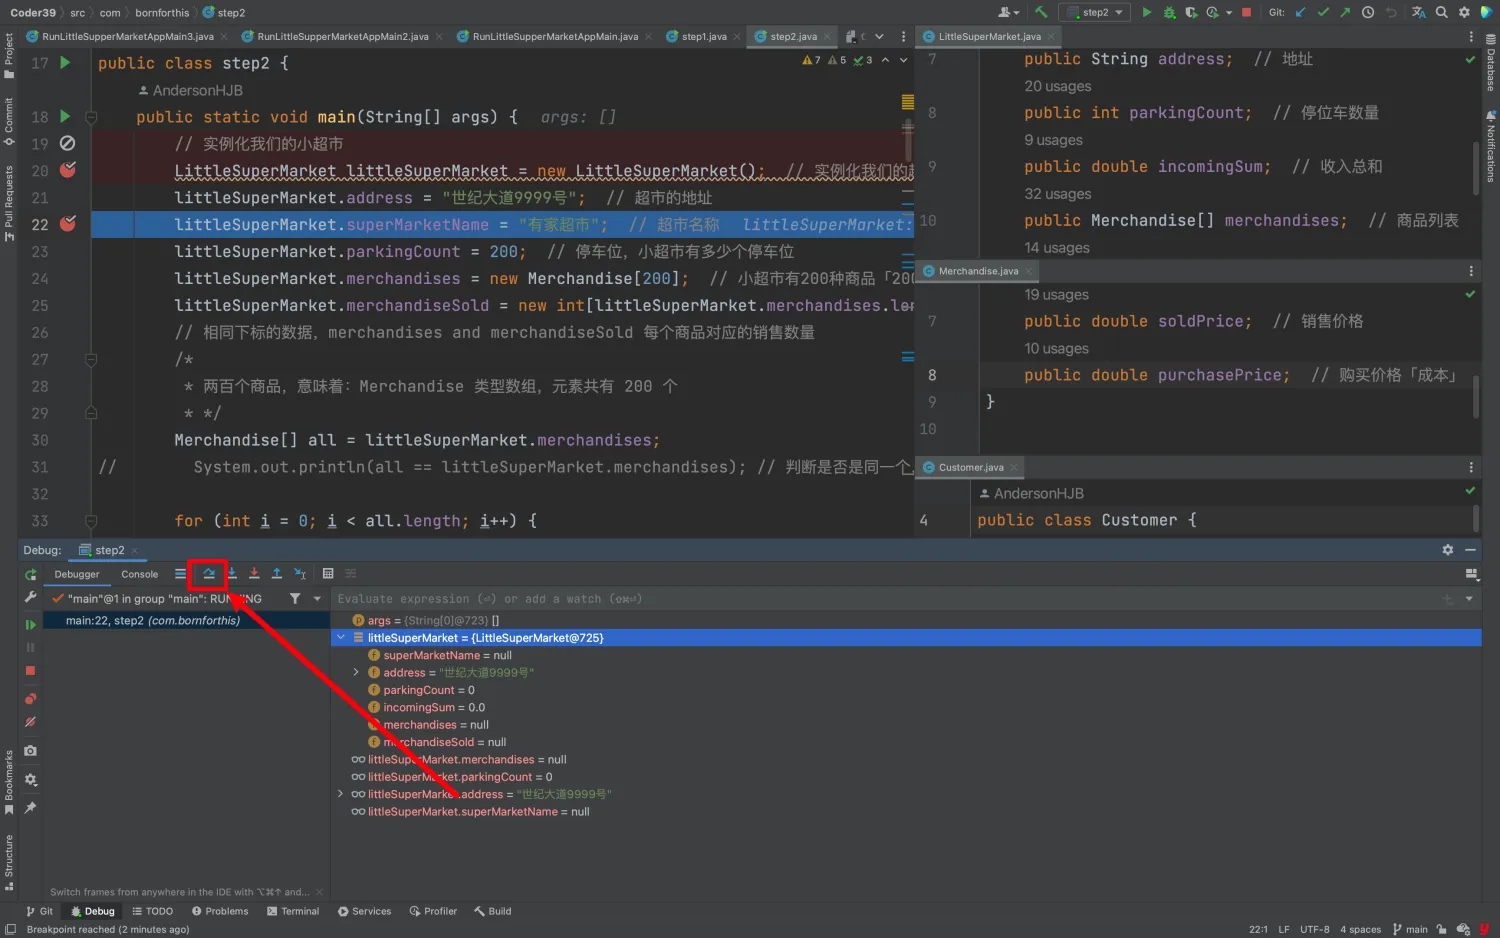
Task: Open the Terminal tool window tab
Action: [x=293, y=911]
